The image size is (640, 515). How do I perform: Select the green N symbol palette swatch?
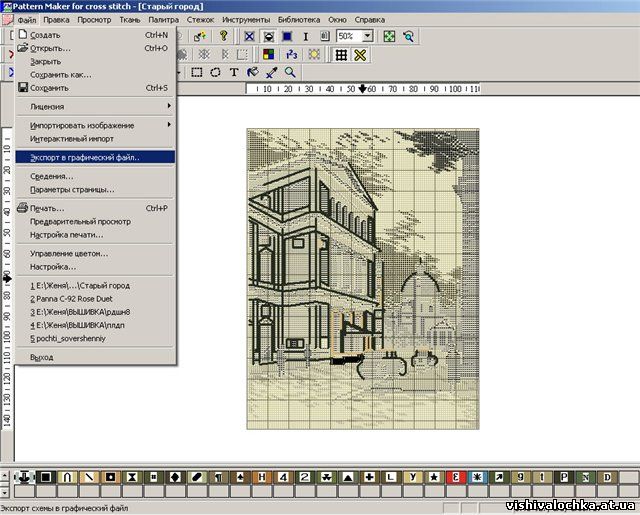pos(585,477)
